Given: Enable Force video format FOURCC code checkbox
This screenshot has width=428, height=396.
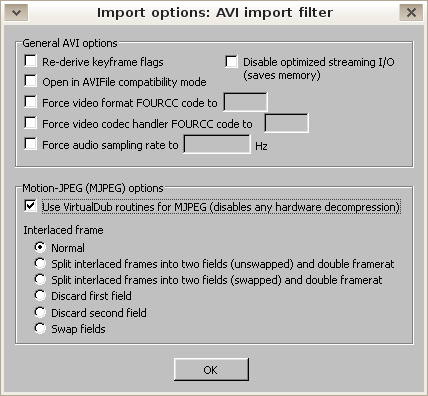Looking at the screenshot, I should coord(31,102).
